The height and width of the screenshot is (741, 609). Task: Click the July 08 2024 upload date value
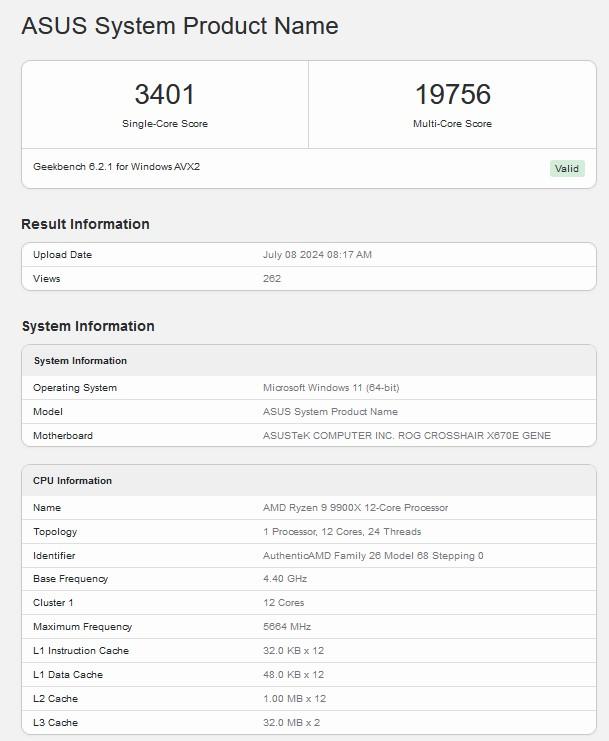point(317,255)
